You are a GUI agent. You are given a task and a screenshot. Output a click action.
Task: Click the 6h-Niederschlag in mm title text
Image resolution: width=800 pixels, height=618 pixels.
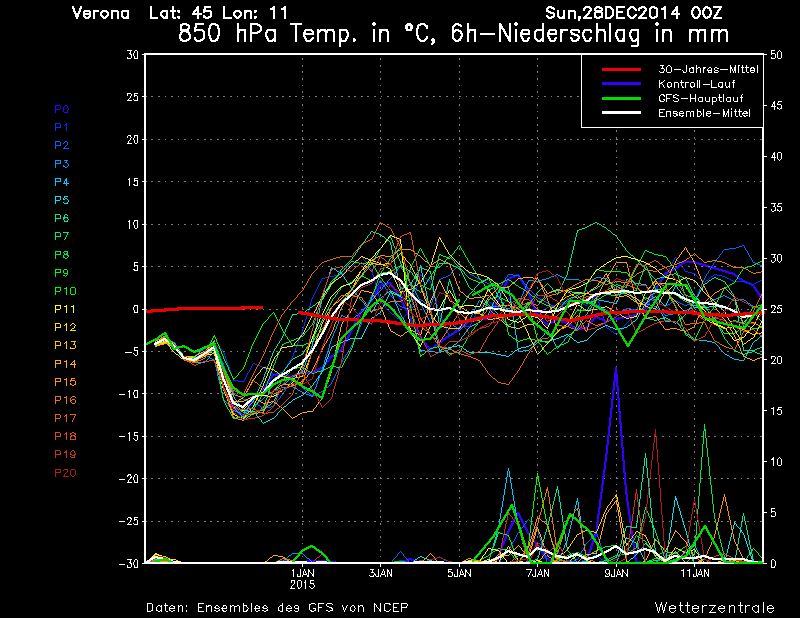coord(590,34)
